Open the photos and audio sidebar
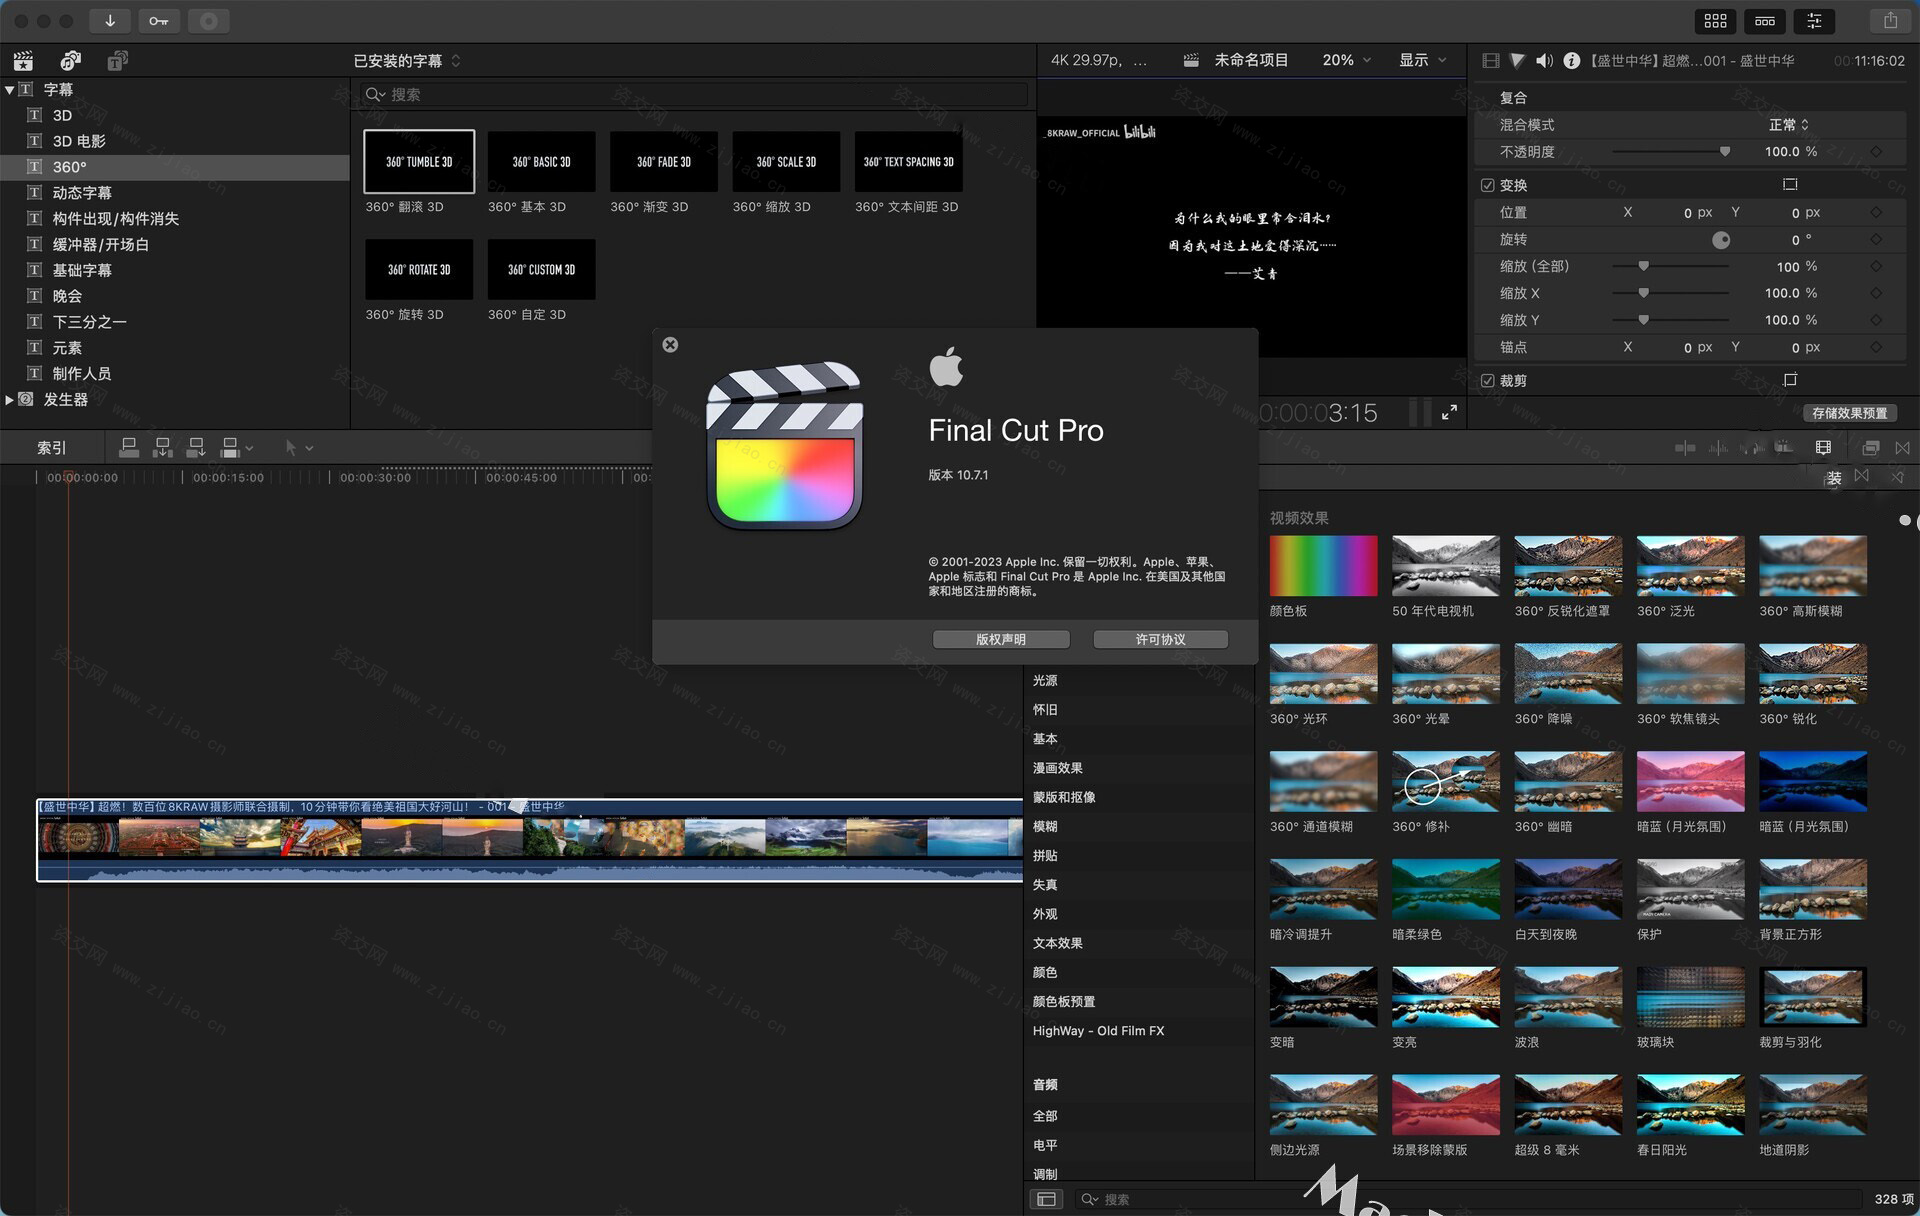Screen dimensions: 1920x1216 70,61
